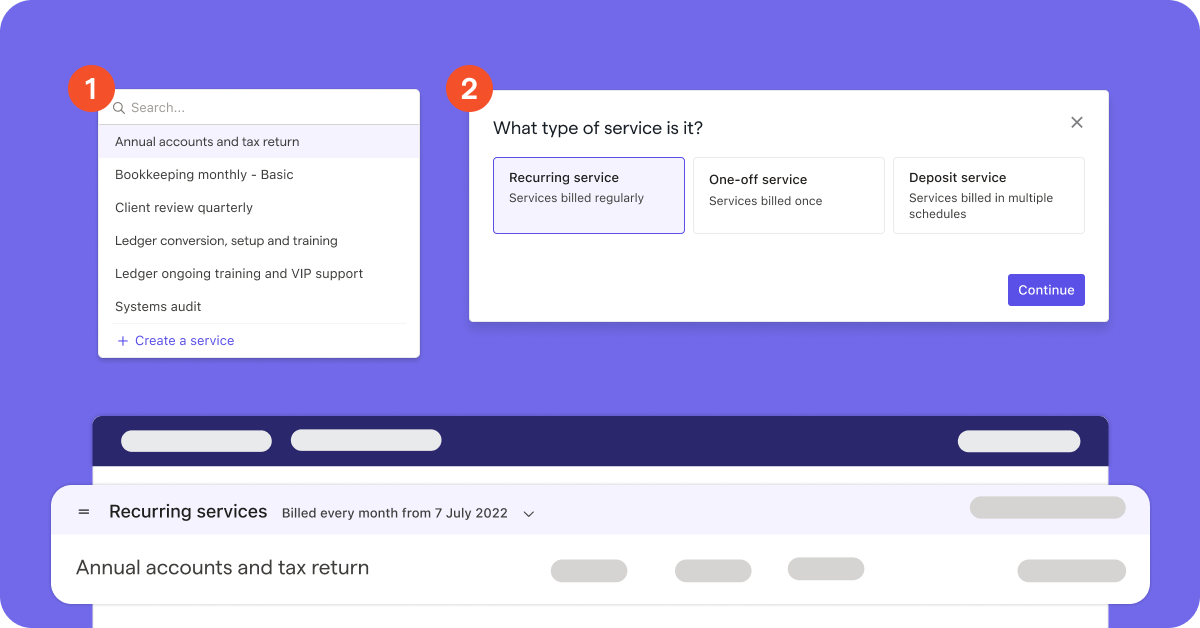Click the orange step 2 badge
Viewport: 1200px width, 628px height.
pos(469,90)
